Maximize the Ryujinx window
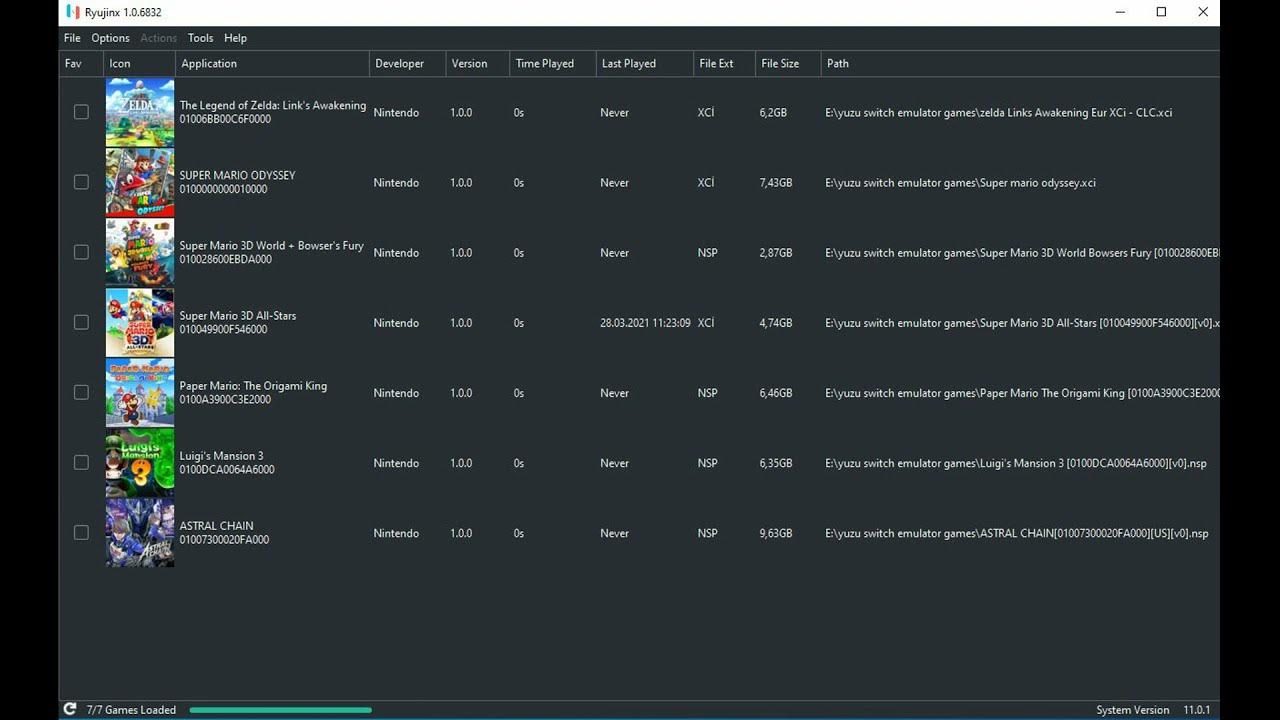The width and height of the screenshot is (1280, 720). coord(1161,12)
